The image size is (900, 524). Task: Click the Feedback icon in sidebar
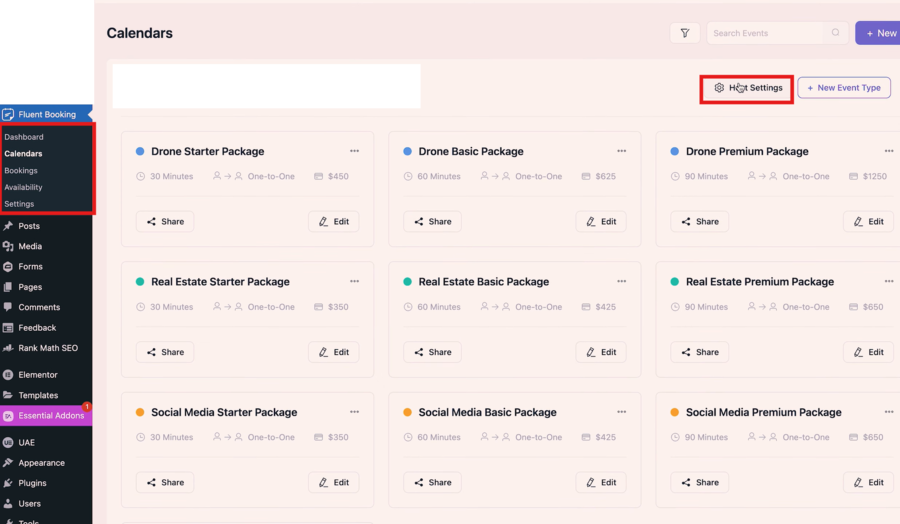[8, 328]
